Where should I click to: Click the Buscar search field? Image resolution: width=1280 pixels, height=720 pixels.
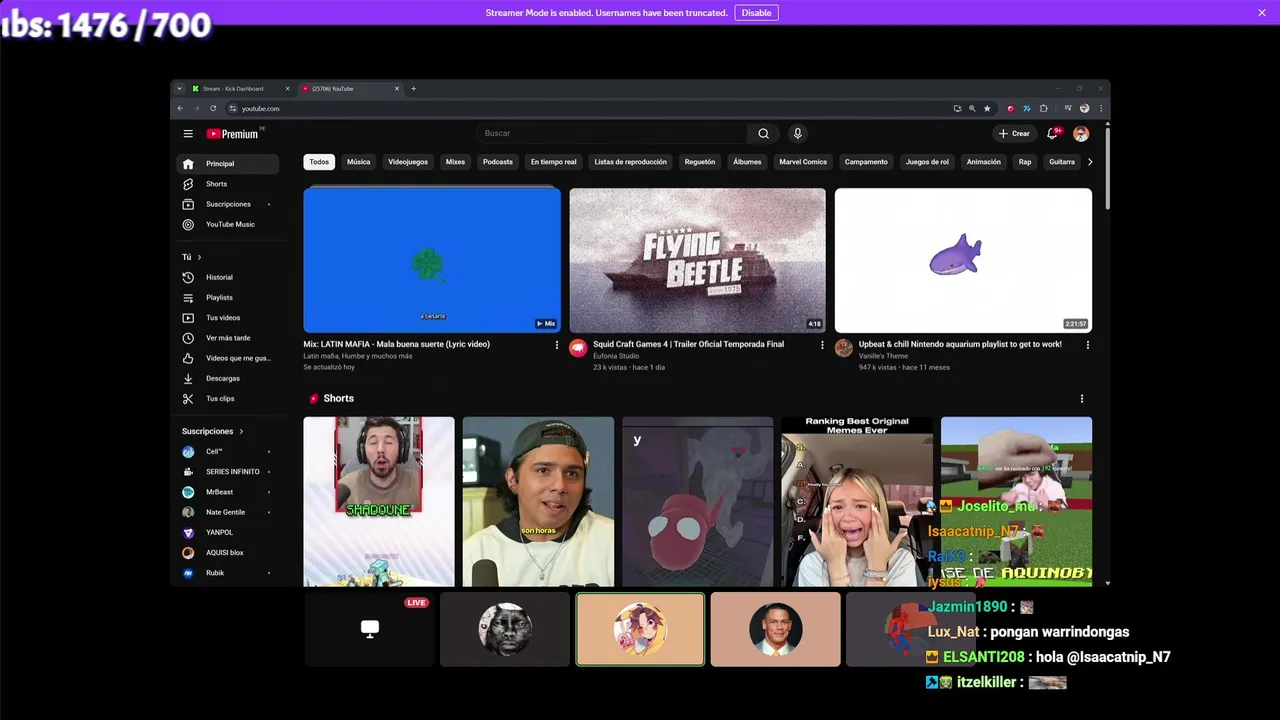pyautogui.click(x=612, y=133)
